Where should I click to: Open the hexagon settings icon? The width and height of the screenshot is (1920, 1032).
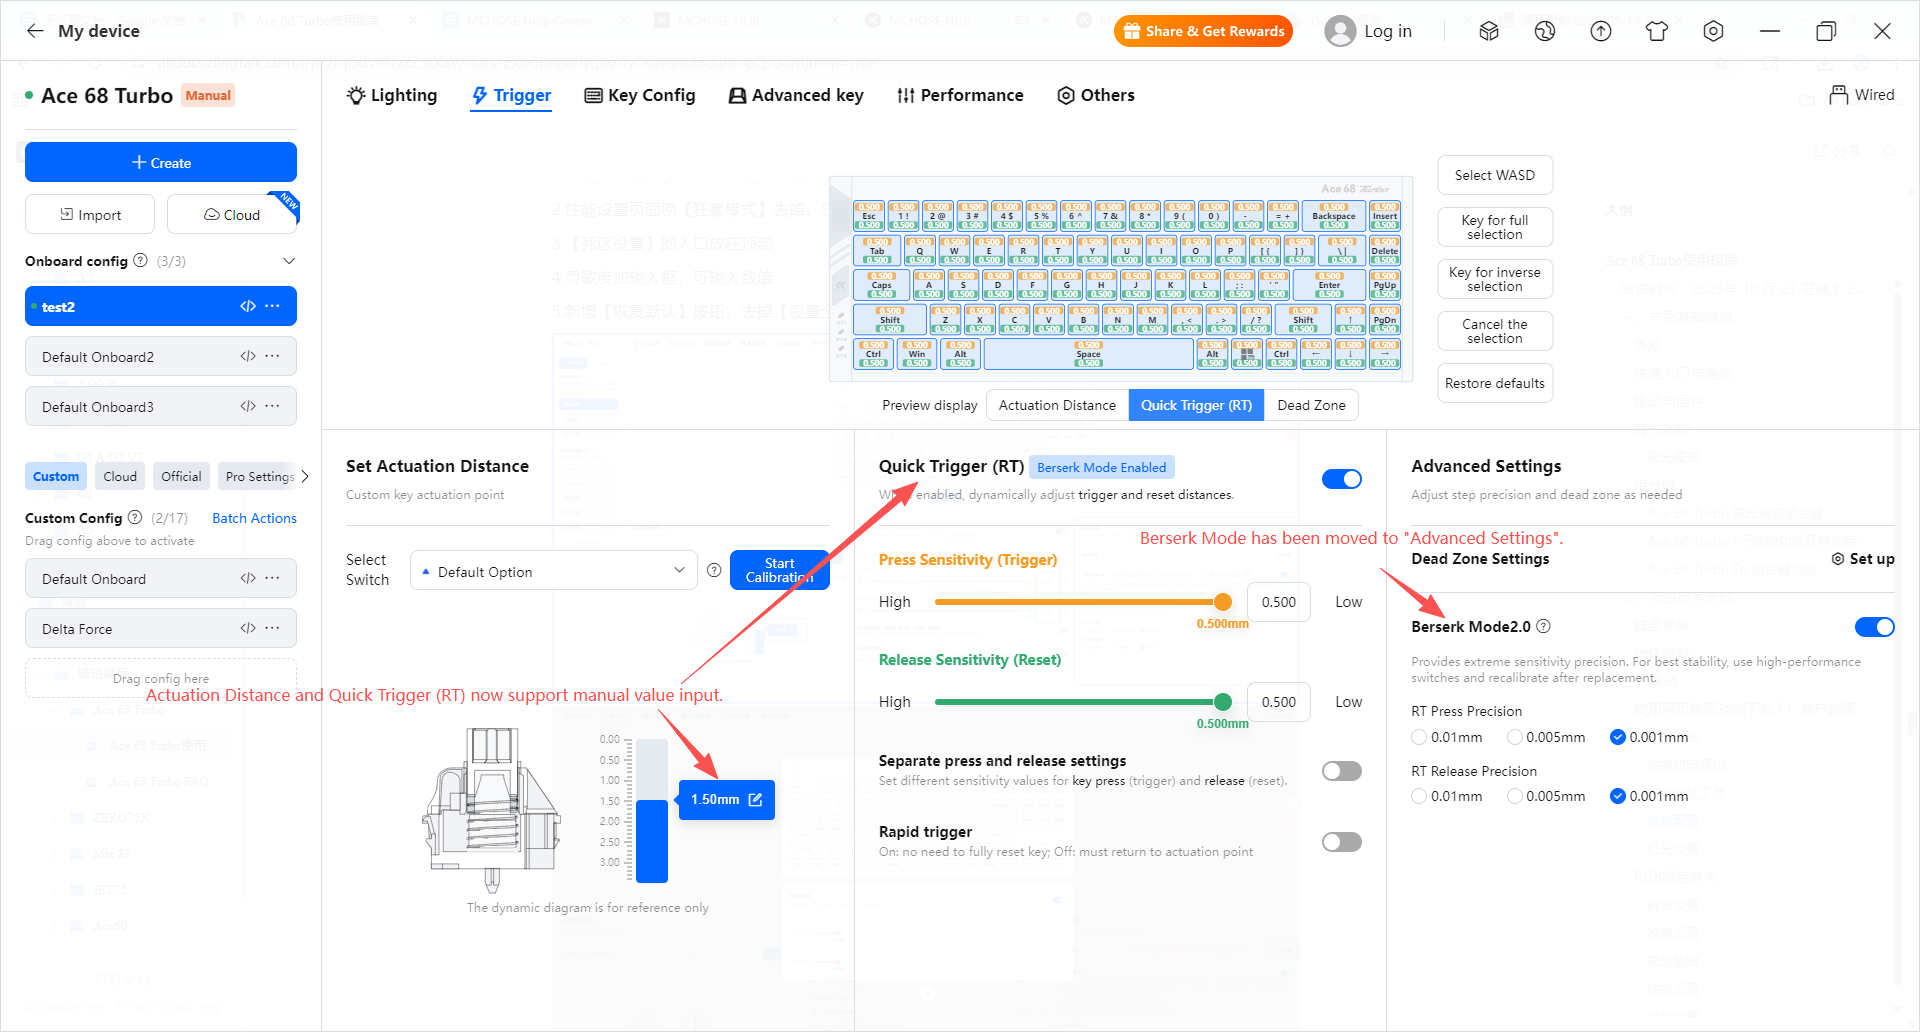tap(1713, 31)
